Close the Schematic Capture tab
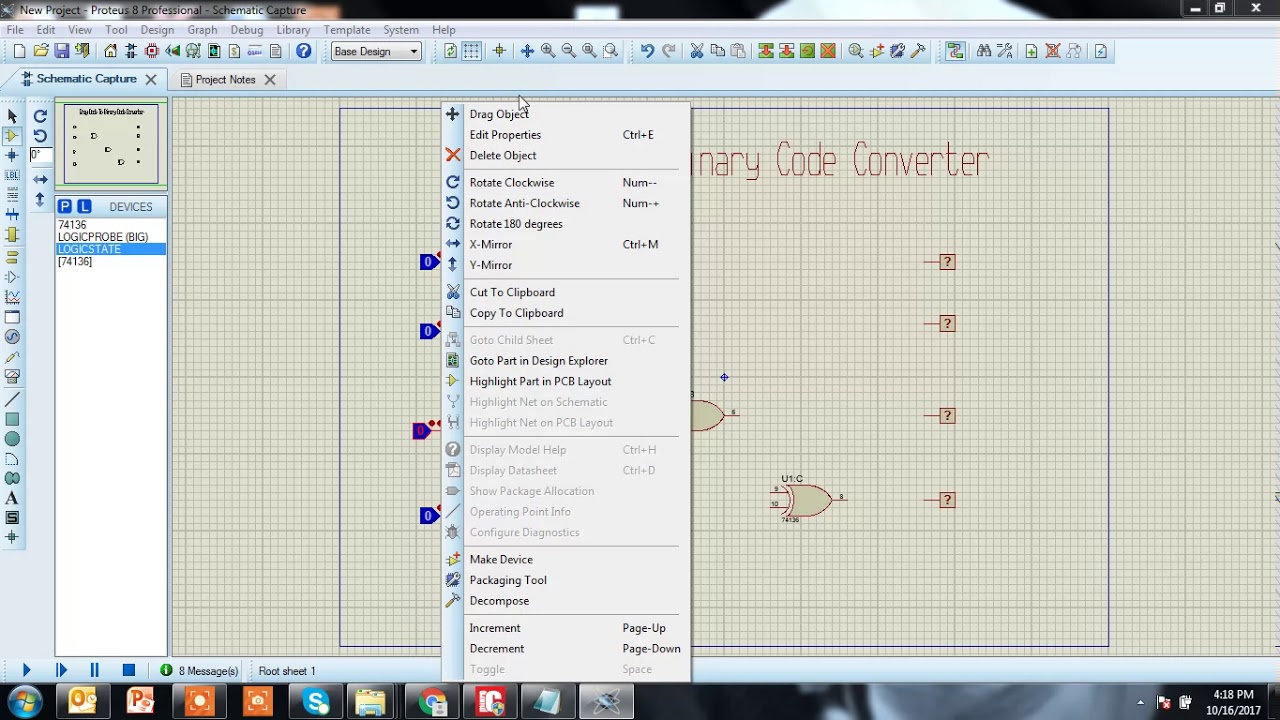This screenshot has width=1280, height=720. [x=151, y=79]
